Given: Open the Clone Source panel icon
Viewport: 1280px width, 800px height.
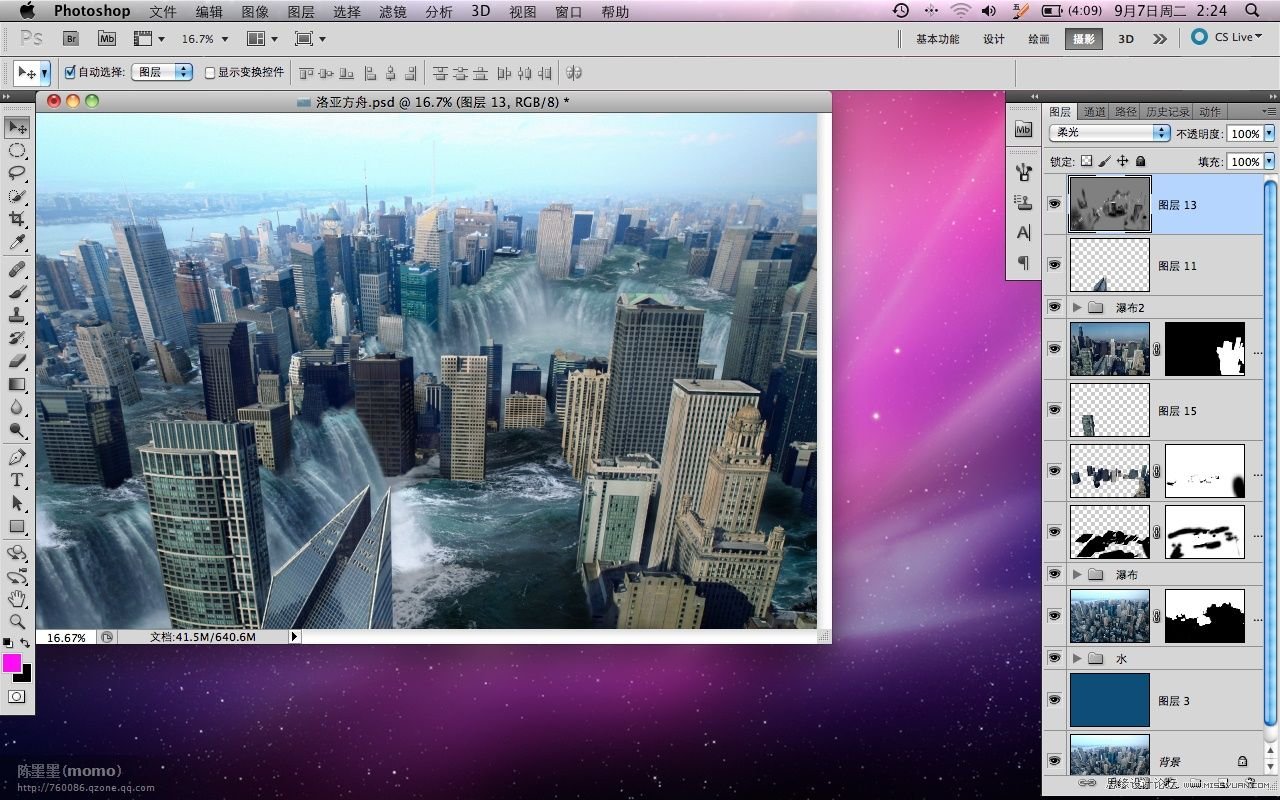Looking at the screenshot, I should point(1023,201).
